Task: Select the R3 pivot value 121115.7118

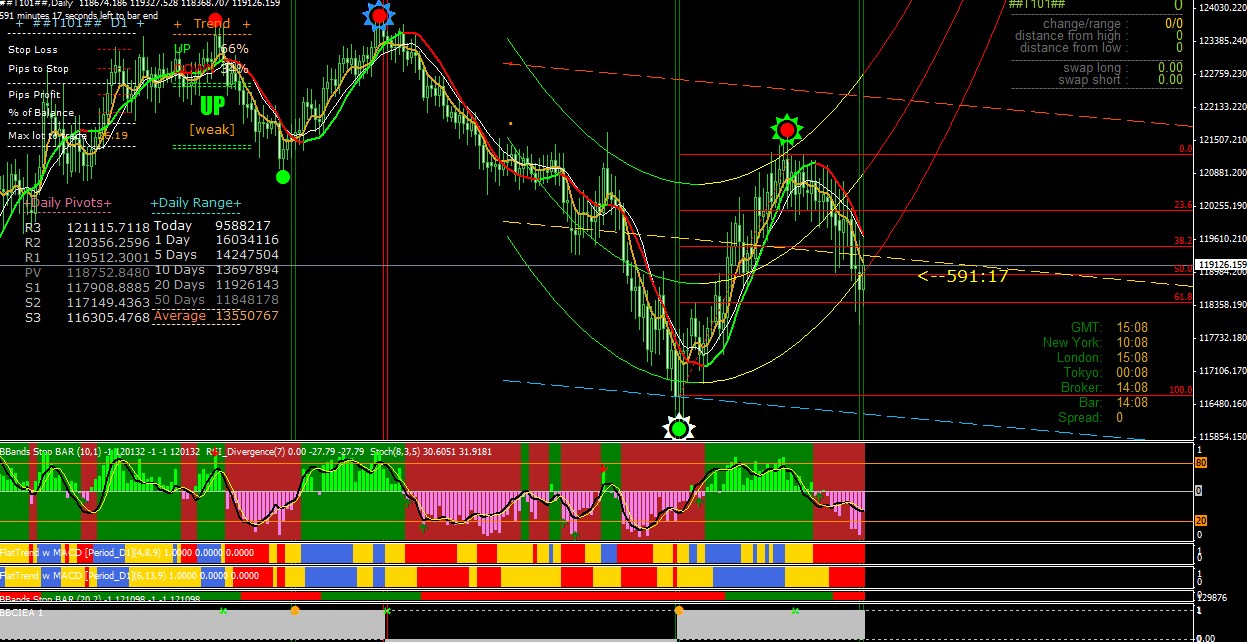Action: click(x=107, y=227)
